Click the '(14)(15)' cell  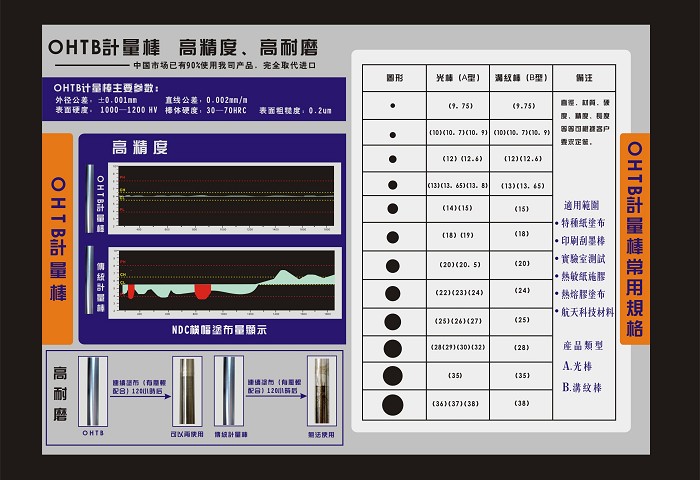tap(457, 208)
